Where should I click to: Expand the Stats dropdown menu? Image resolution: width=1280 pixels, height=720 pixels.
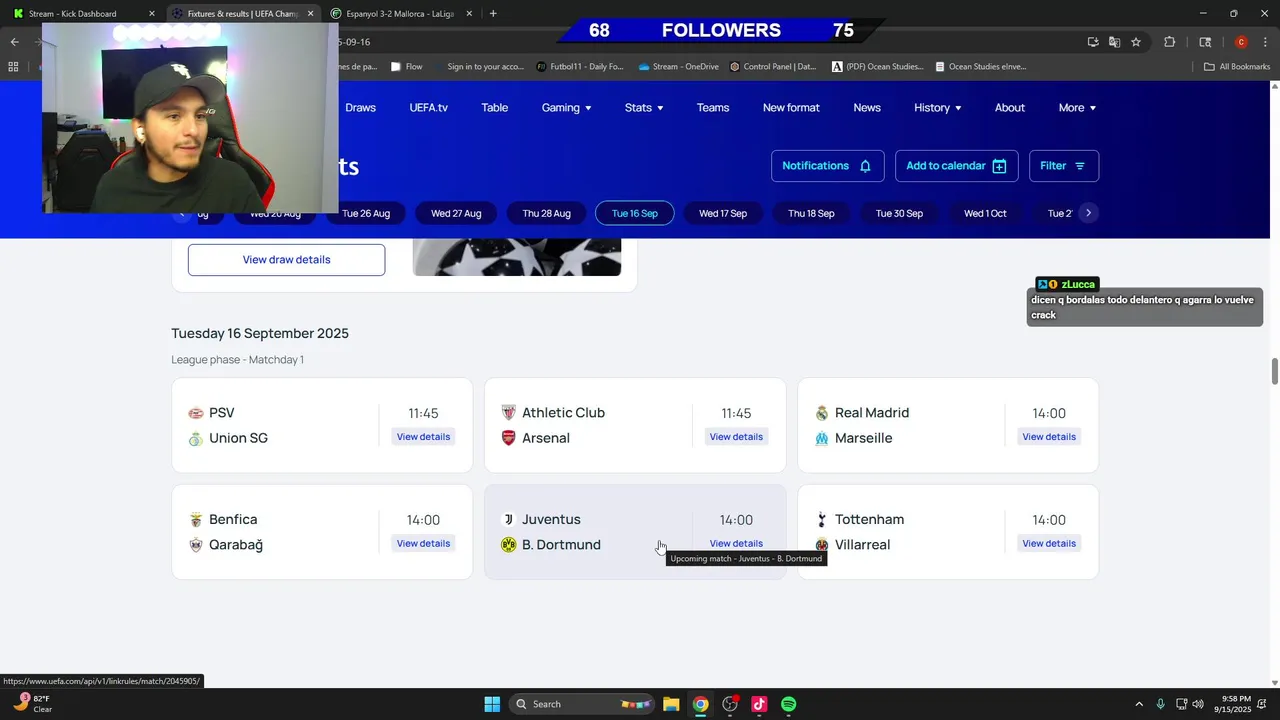(x=644, y=108)
